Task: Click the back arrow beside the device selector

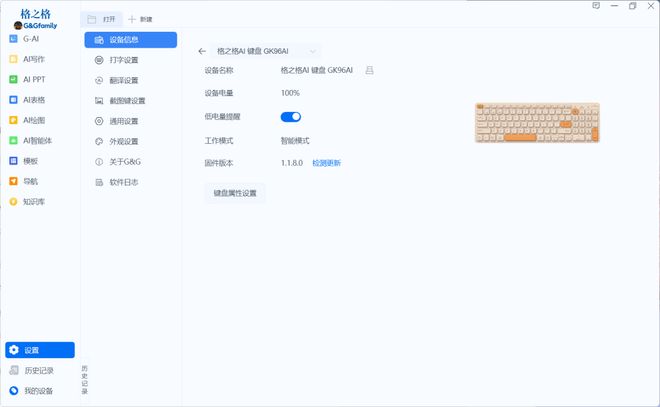Action: 202,50
